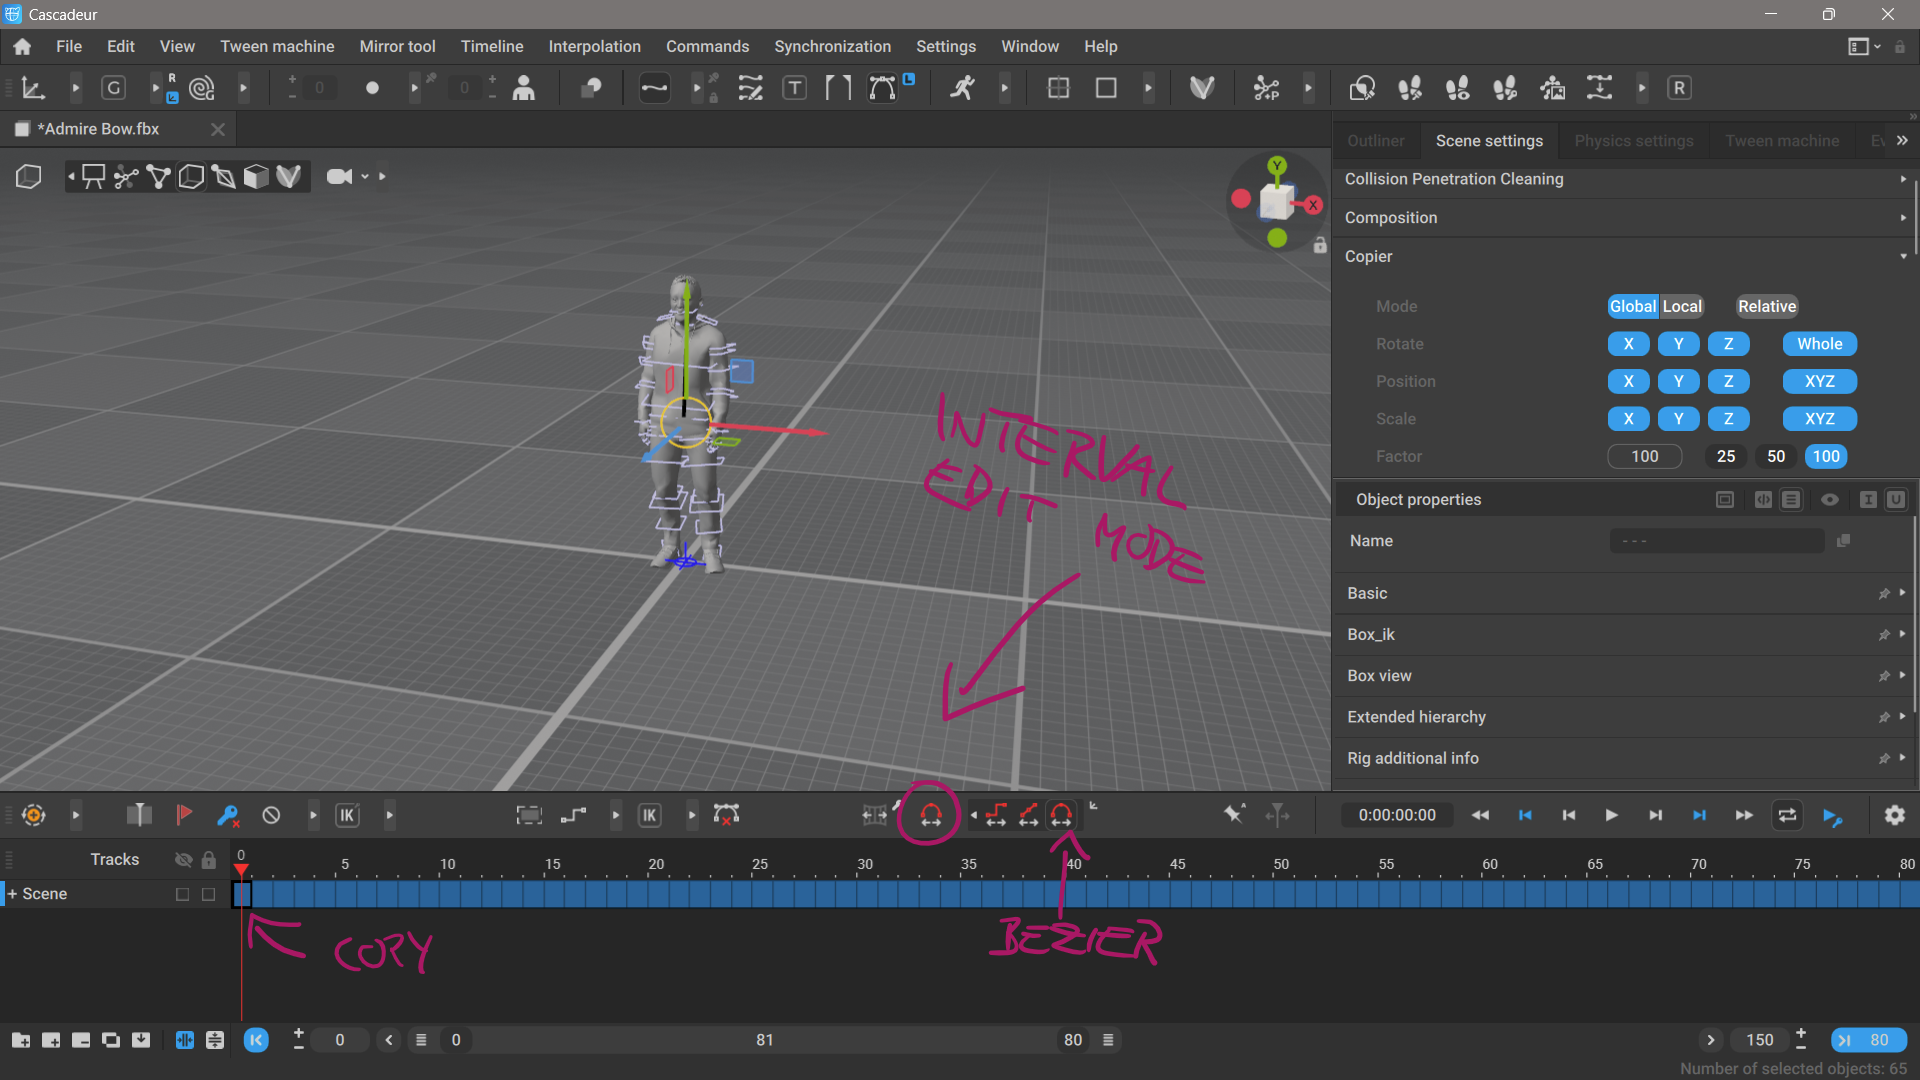Click frame 40 on the timeline ruler
The height and width of the screenshot is (1080, 1920).
pos(1073,864)
